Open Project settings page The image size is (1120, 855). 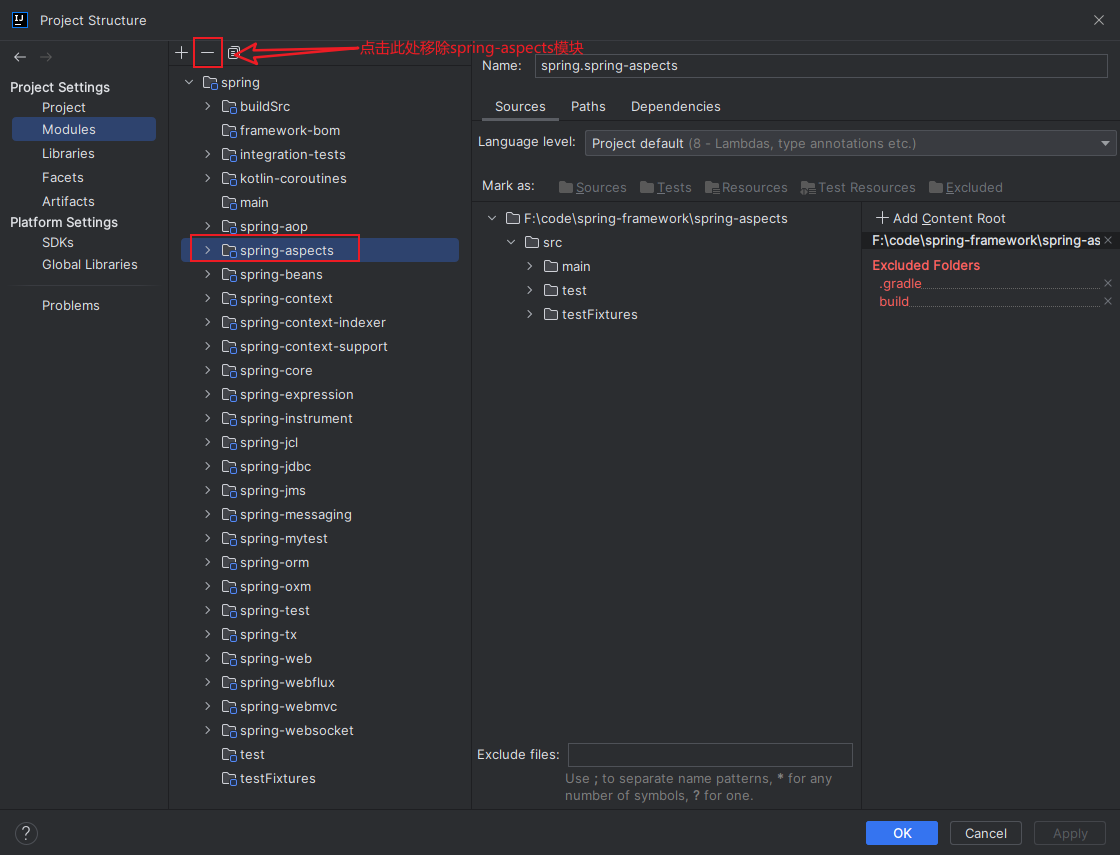[64, 107]
